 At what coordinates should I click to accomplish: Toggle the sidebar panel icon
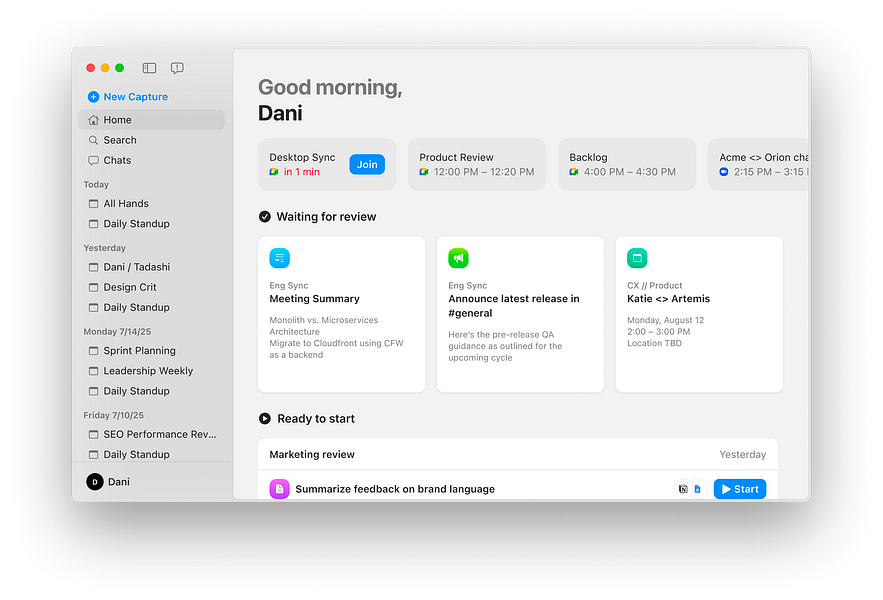click(149, 68)
